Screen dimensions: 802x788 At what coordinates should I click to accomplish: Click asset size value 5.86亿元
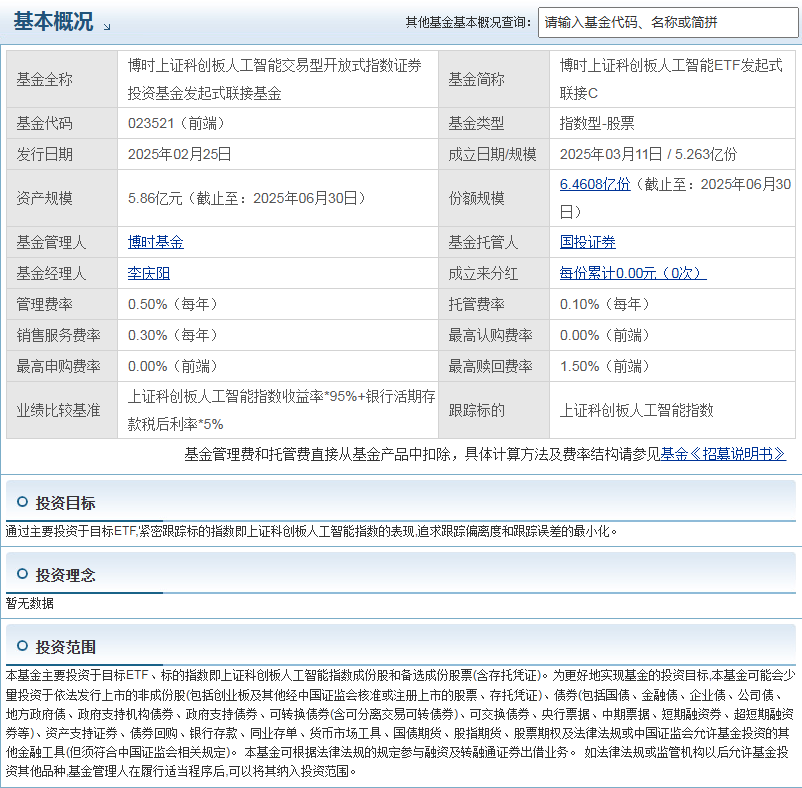click(155, 198)
